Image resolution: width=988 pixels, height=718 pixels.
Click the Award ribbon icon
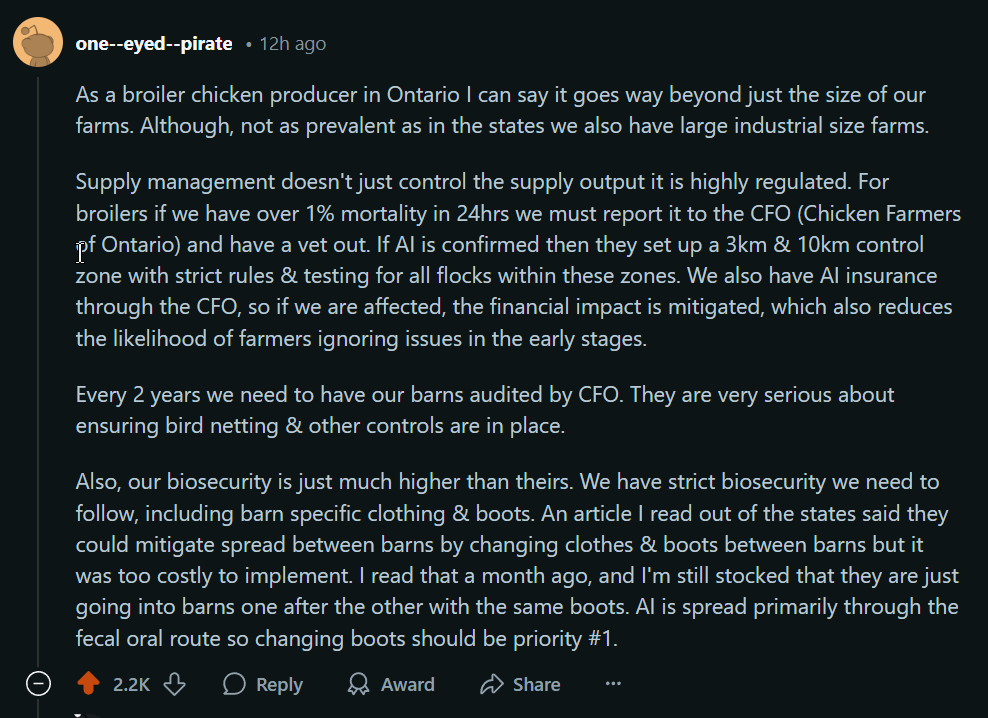tap(358, 684)
